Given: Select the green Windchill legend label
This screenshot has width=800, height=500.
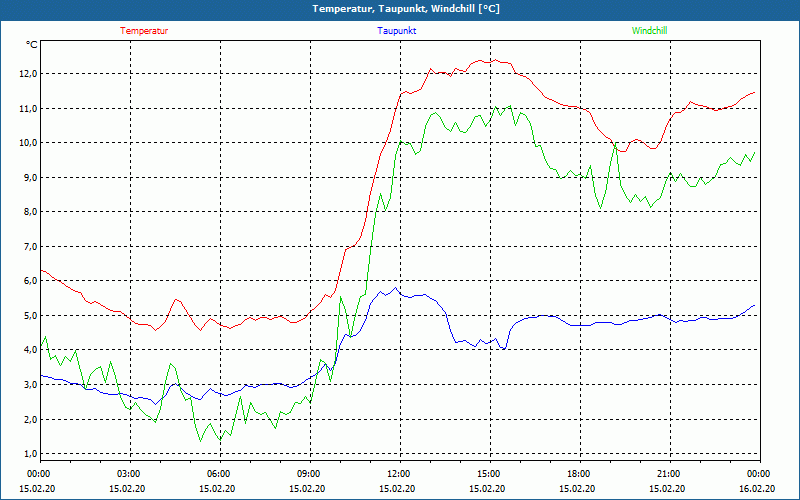Looking at the screenshot, I should point(649,31).
